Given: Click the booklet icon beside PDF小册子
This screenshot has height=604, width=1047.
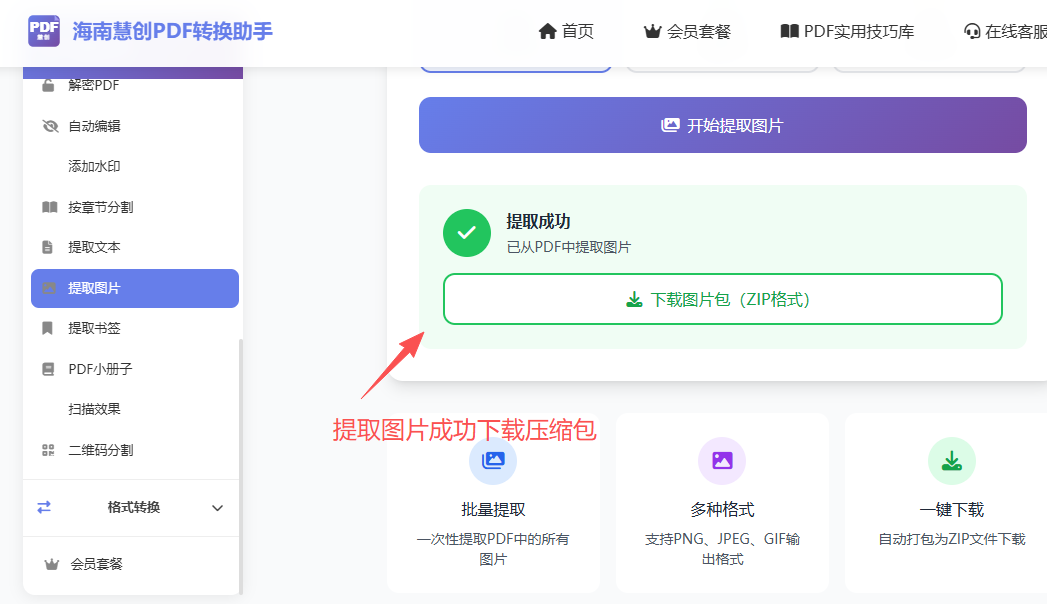Looking at the screenshot, I should tap(48, 369).
